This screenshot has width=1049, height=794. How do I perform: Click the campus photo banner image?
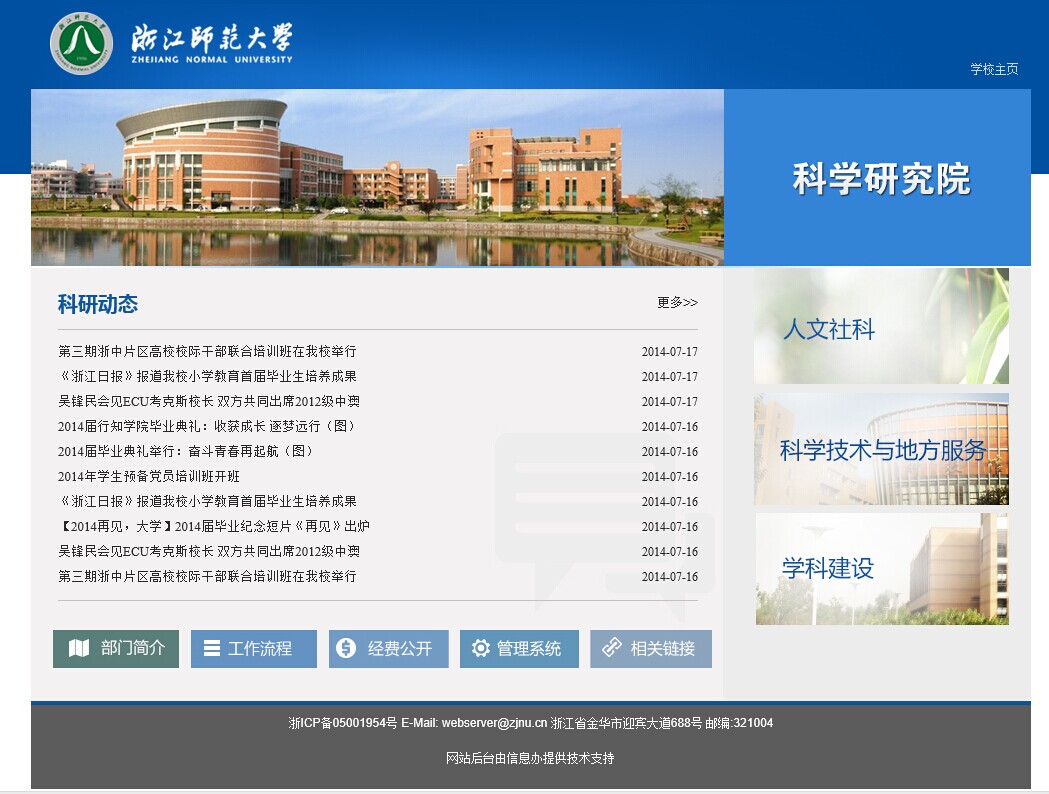(x=377, y=177)
